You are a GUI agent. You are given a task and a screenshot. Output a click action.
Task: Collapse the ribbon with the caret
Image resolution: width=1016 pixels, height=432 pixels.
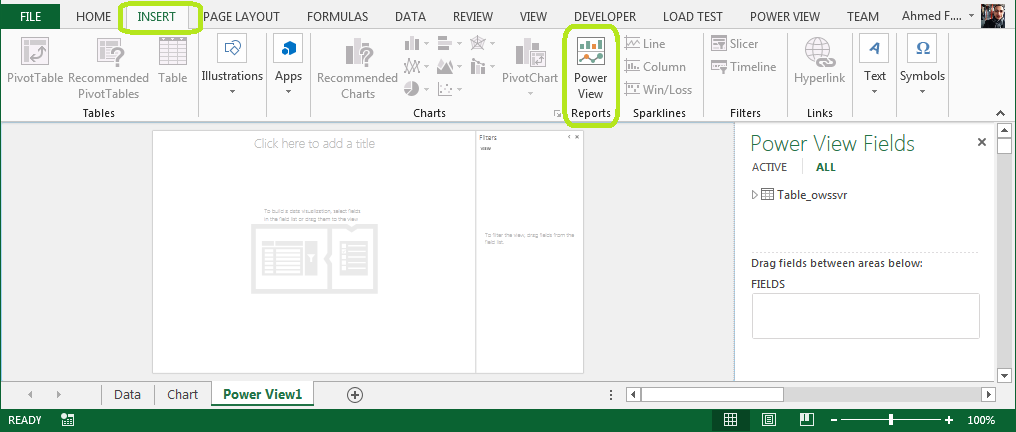click(1002, 113)
